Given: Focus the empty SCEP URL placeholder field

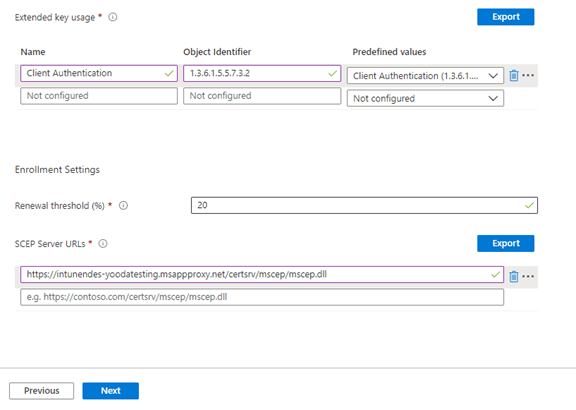Looking at the screenshot, I should click(262, 297).
